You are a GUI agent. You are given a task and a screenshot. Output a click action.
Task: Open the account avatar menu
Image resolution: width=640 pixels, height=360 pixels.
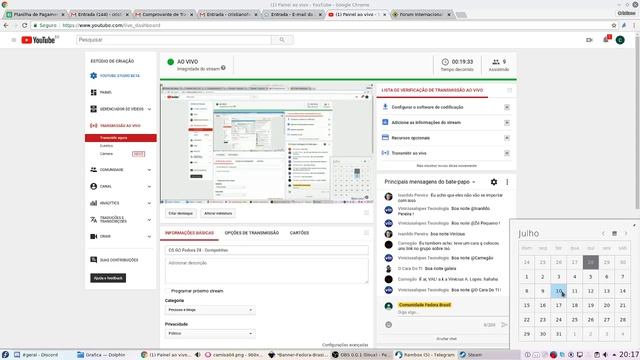(x=620, y=40)
